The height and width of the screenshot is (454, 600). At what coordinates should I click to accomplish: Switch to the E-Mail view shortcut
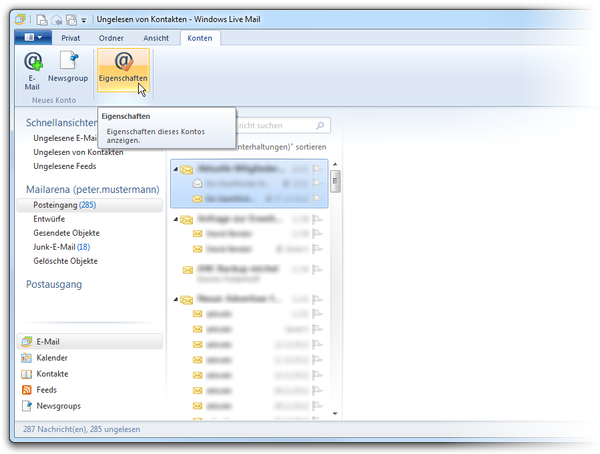point(90,341)
